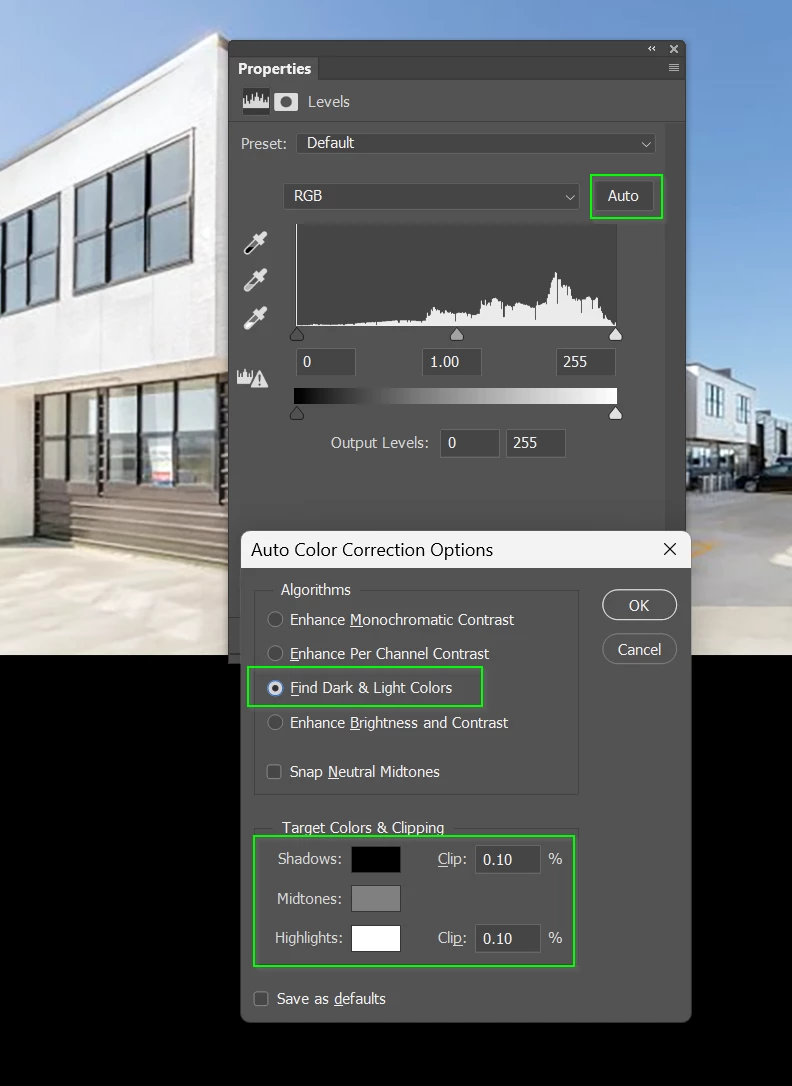Select the gray point eyedropper
The height and width of the screenshot is (1086, 792).
coord(255,281)
